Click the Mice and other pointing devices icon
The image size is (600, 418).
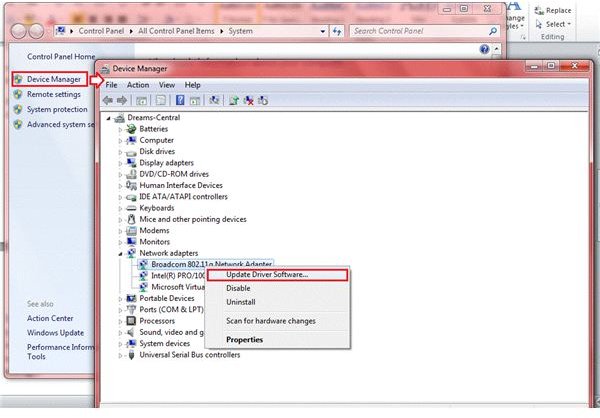click(131, 219)
